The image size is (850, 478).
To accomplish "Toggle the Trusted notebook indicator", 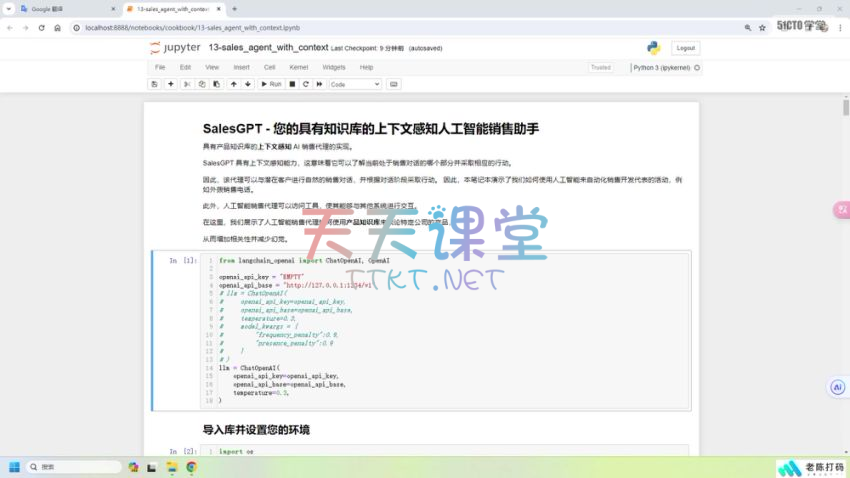I will 600,67.
